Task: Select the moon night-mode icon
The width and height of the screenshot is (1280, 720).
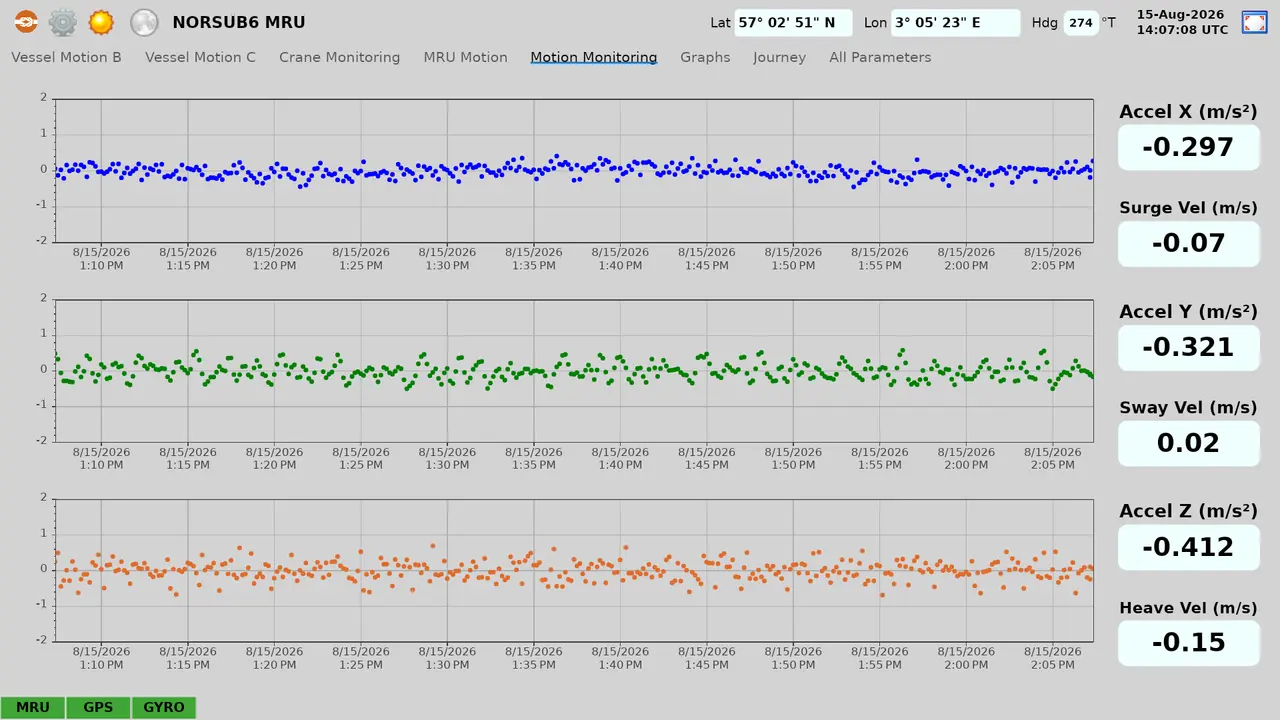Action: click(x=145, y=22)
